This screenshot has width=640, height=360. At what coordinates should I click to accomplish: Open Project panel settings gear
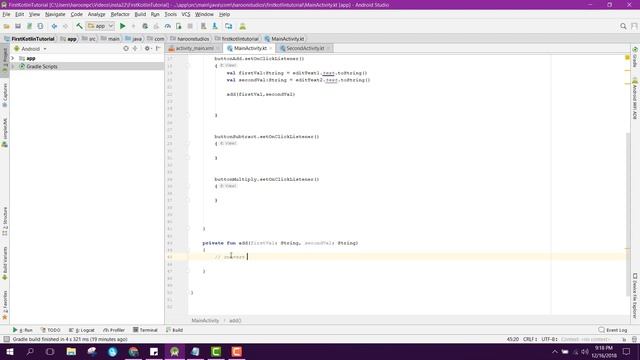tap(147, 49)
